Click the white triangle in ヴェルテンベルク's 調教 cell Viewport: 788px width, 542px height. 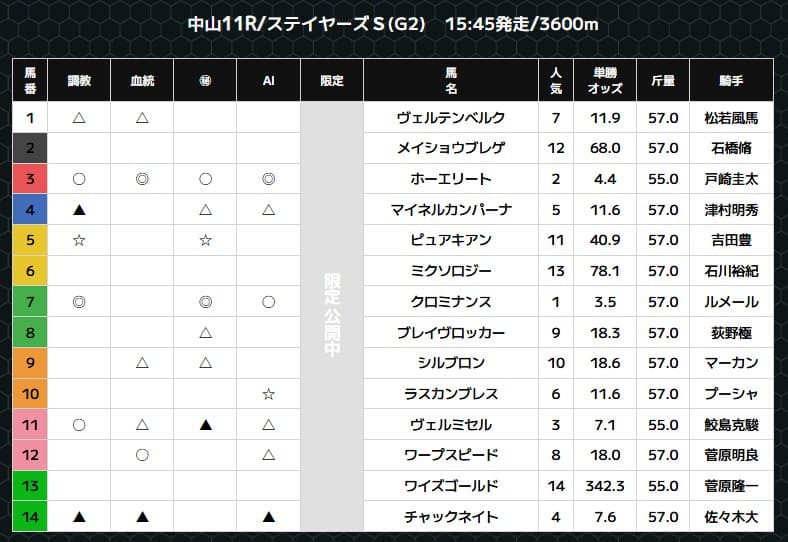pos(78,118)
